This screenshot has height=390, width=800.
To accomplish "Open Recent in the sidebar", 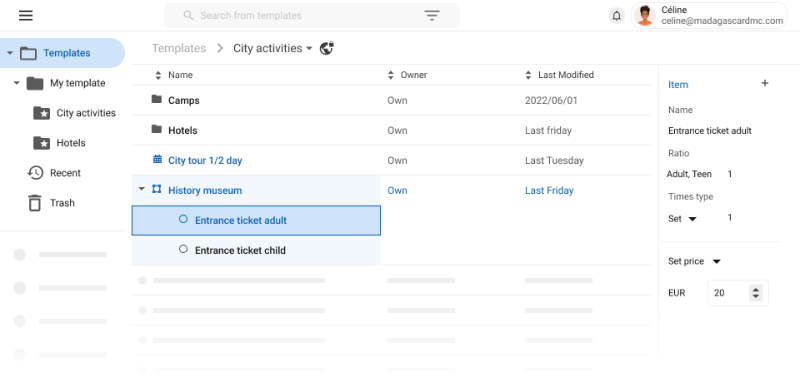I will tap(65, 173).
